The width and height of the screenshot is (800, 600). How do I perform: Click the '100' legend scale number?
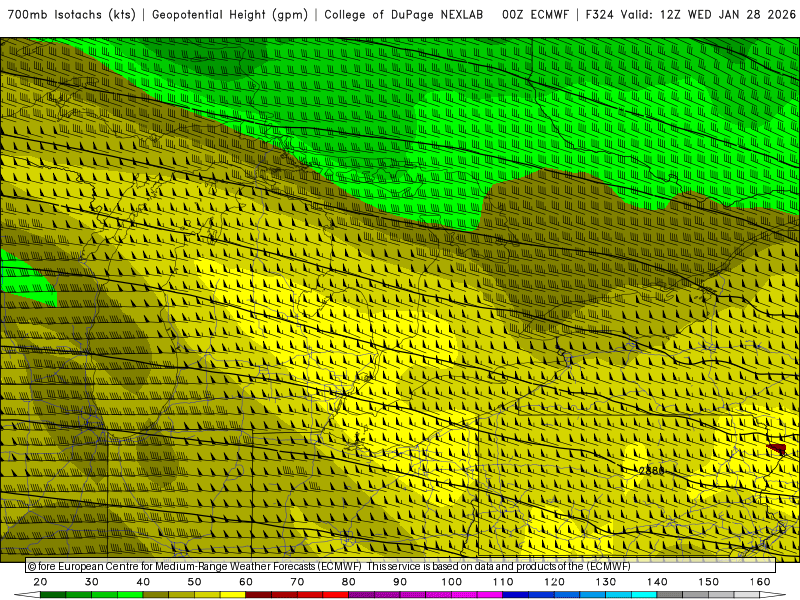(452, 582)
